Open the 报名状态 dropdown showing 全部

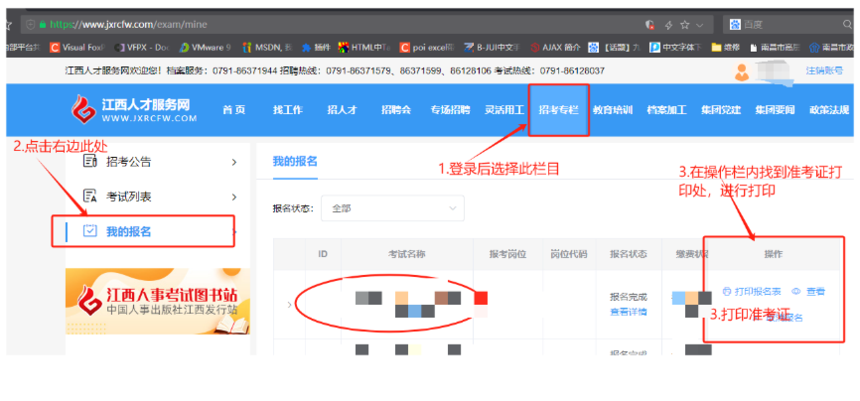[394, 208]
